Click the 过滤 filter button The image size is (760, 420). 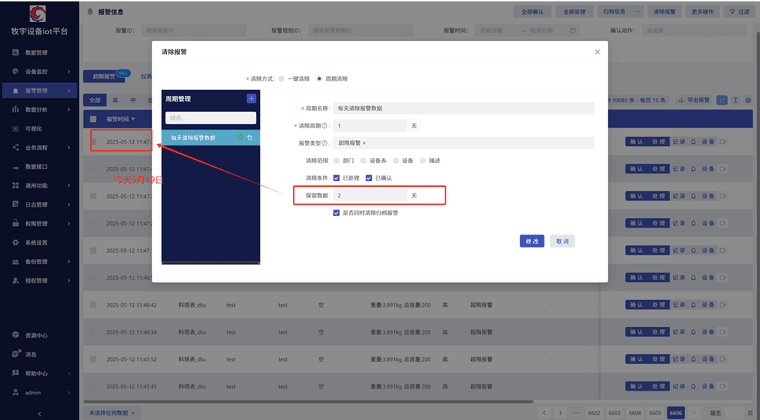click(740, 12)
